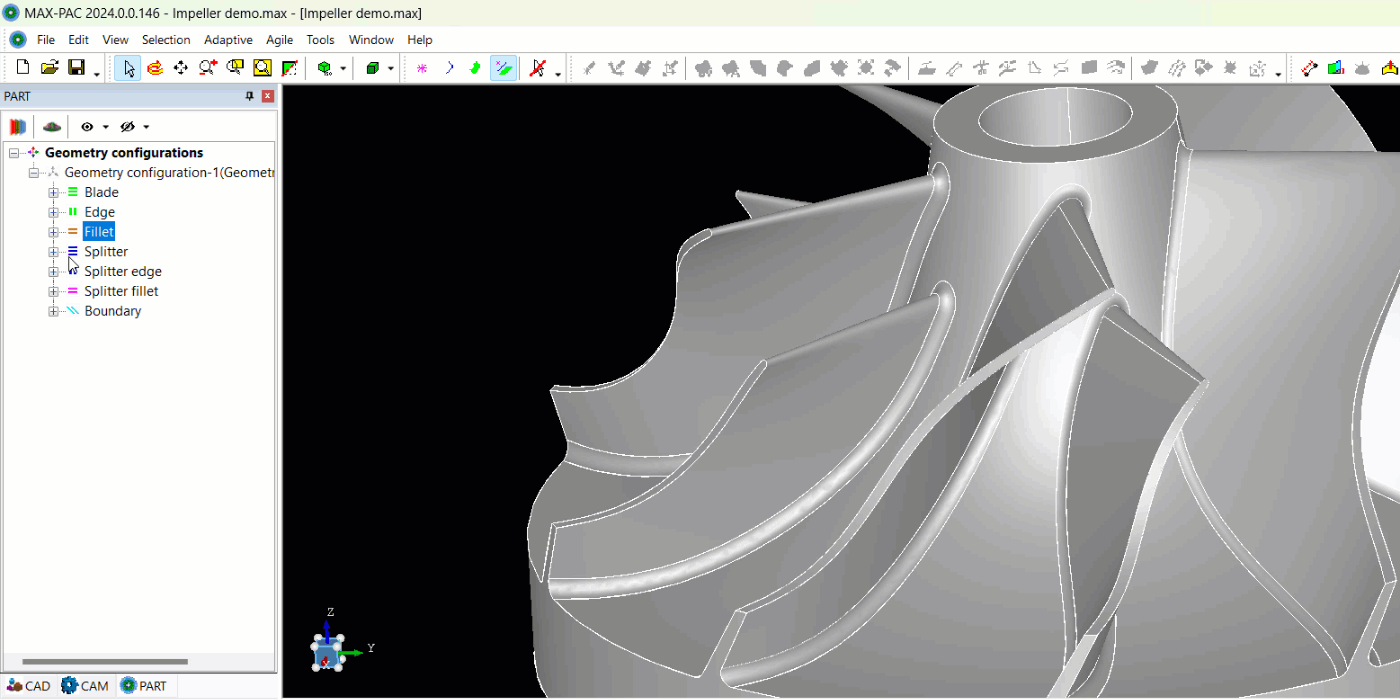Click the New file icon
Image resolution: width=1400 pixels, height=700 pixels.
22,68
